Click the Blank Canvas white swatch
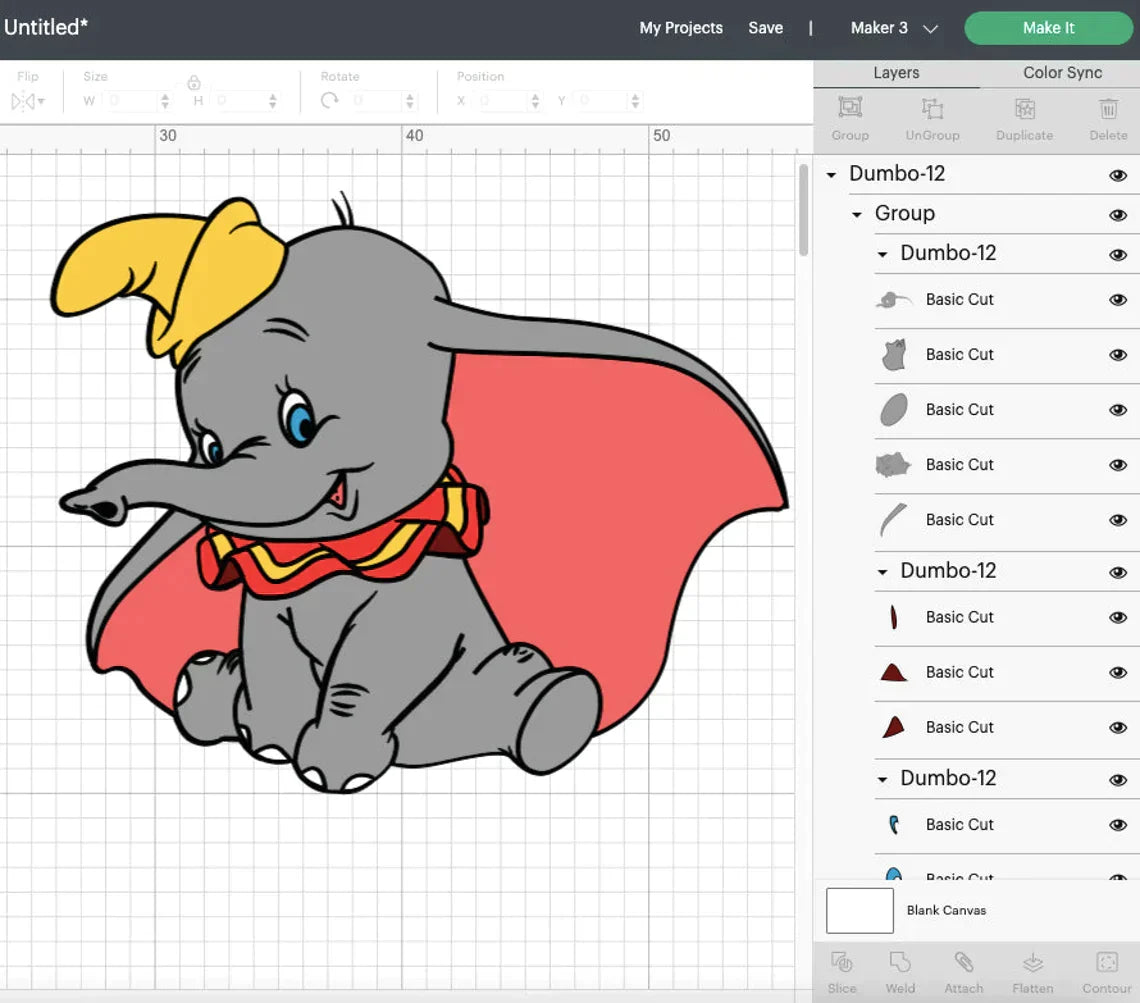1140x1003 pixels. click(x=860, y=910)
